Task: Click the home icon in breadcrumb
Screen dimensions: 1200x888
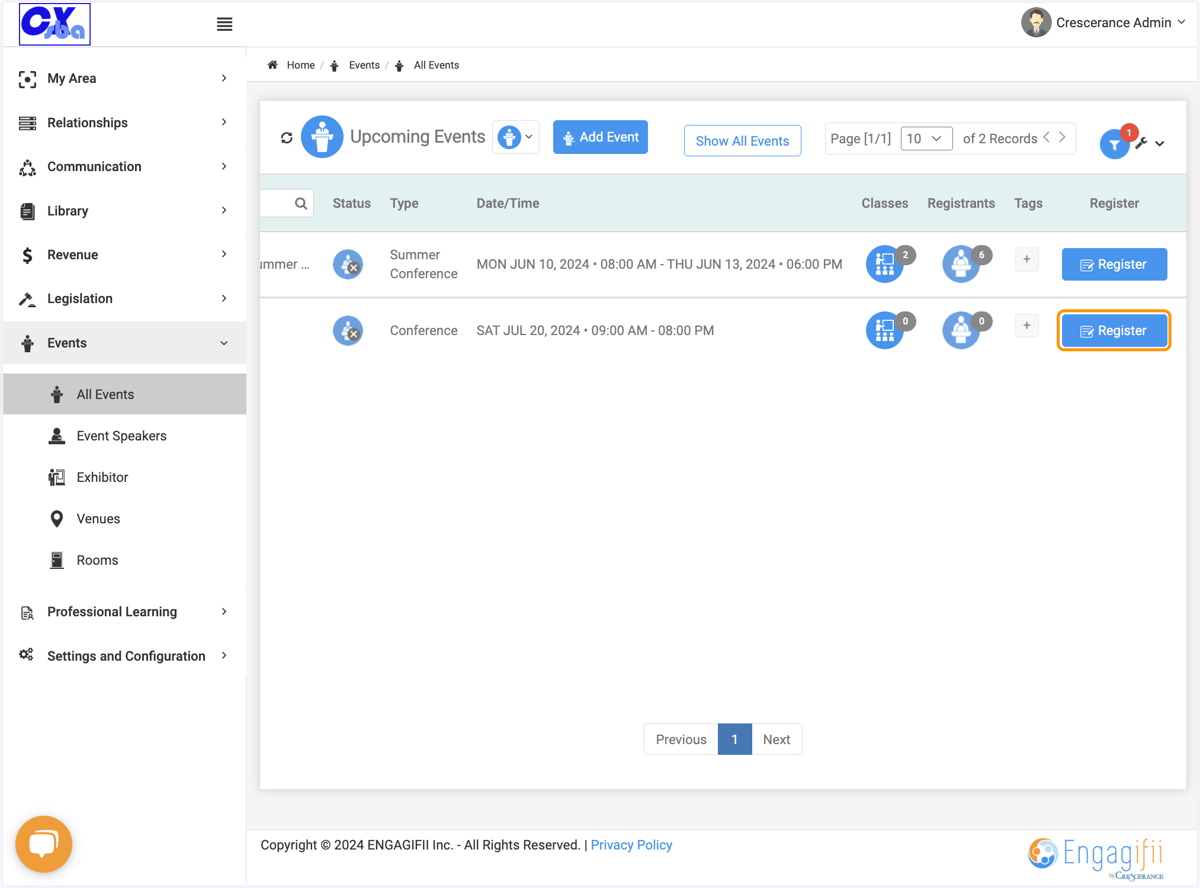Action: pos(272,65)
